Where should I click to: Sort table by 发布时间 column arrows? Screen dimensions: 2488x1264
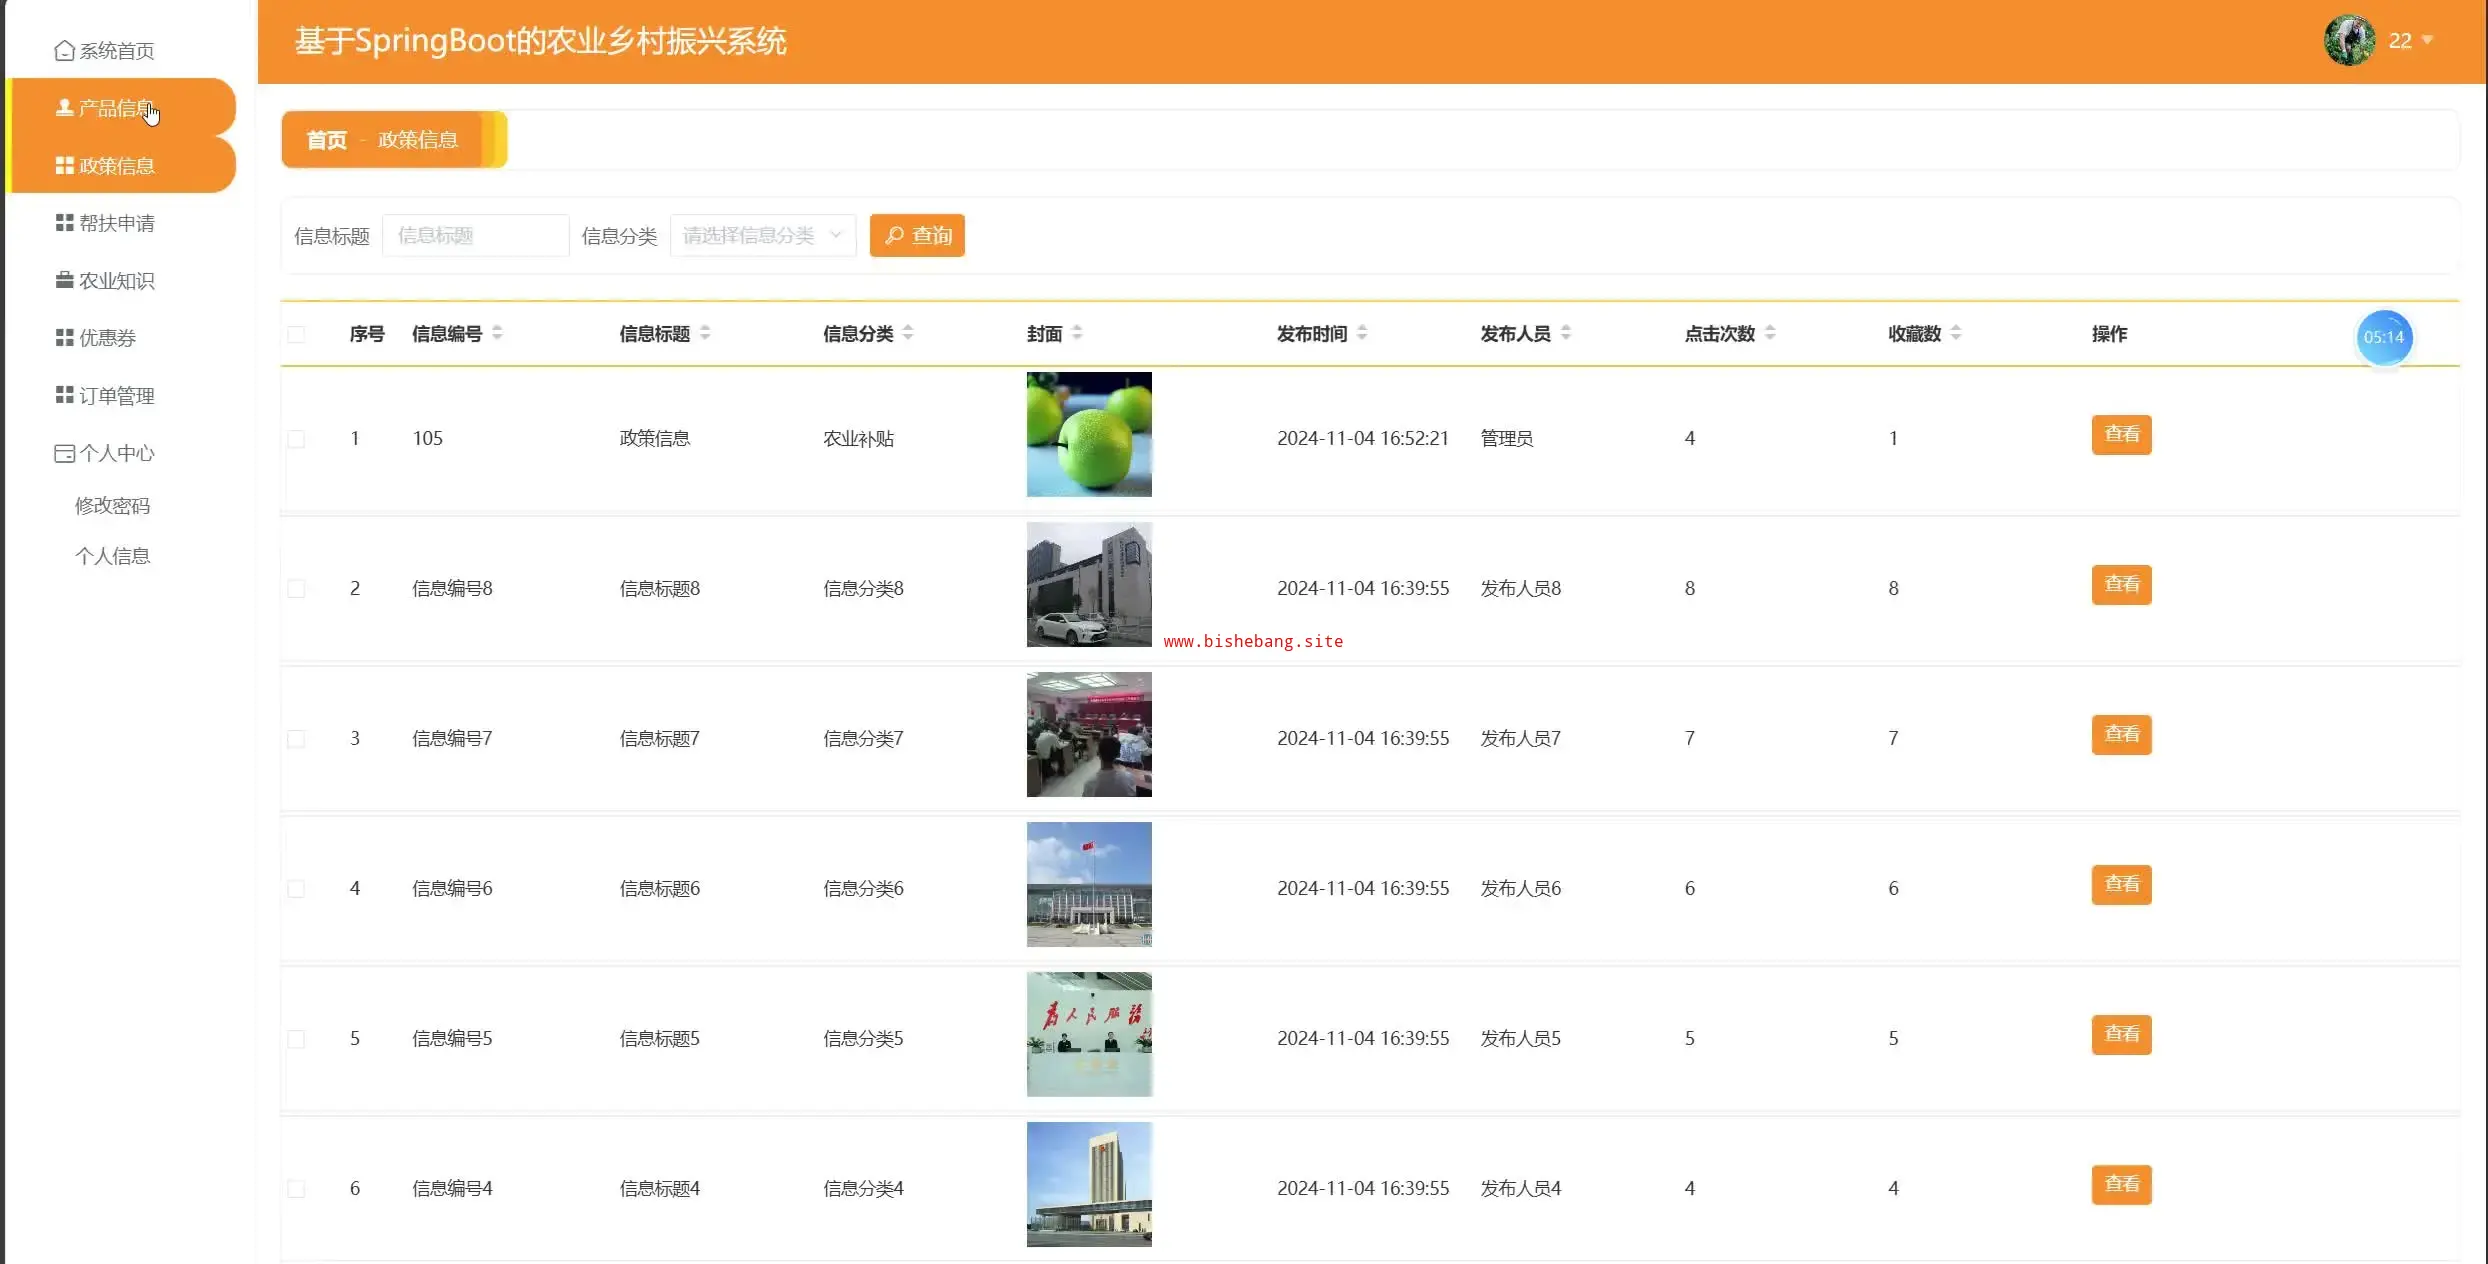[x=1362, y=333]
